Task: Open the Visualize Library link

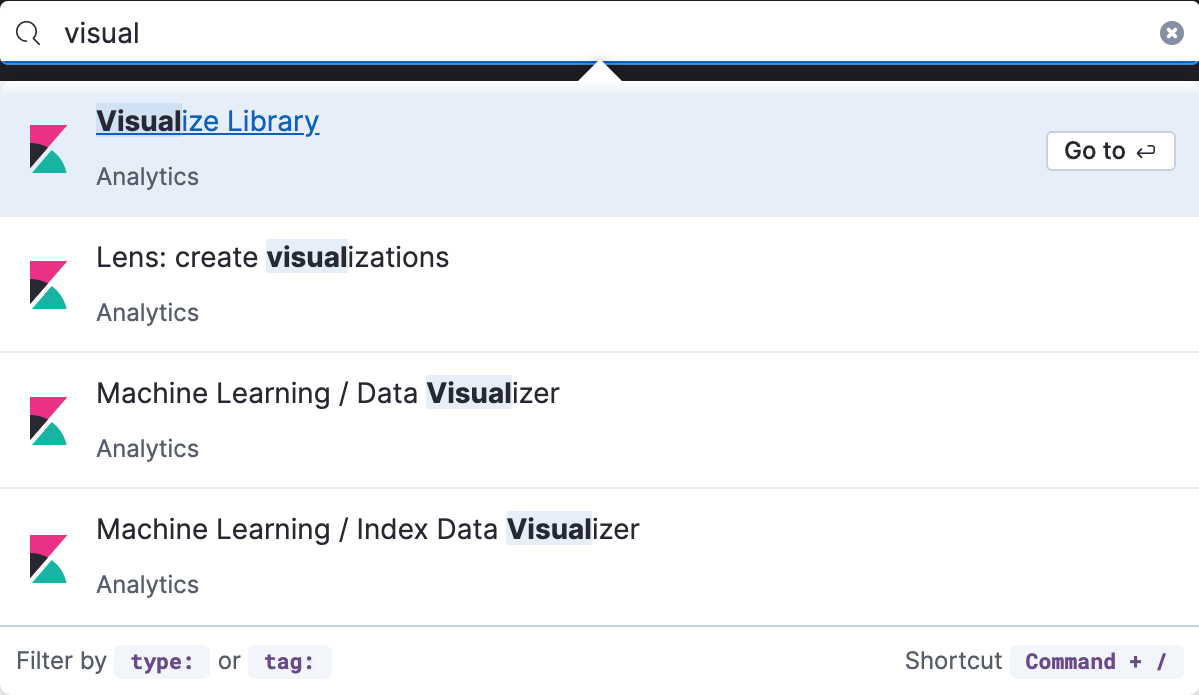Action: point(207,121)
